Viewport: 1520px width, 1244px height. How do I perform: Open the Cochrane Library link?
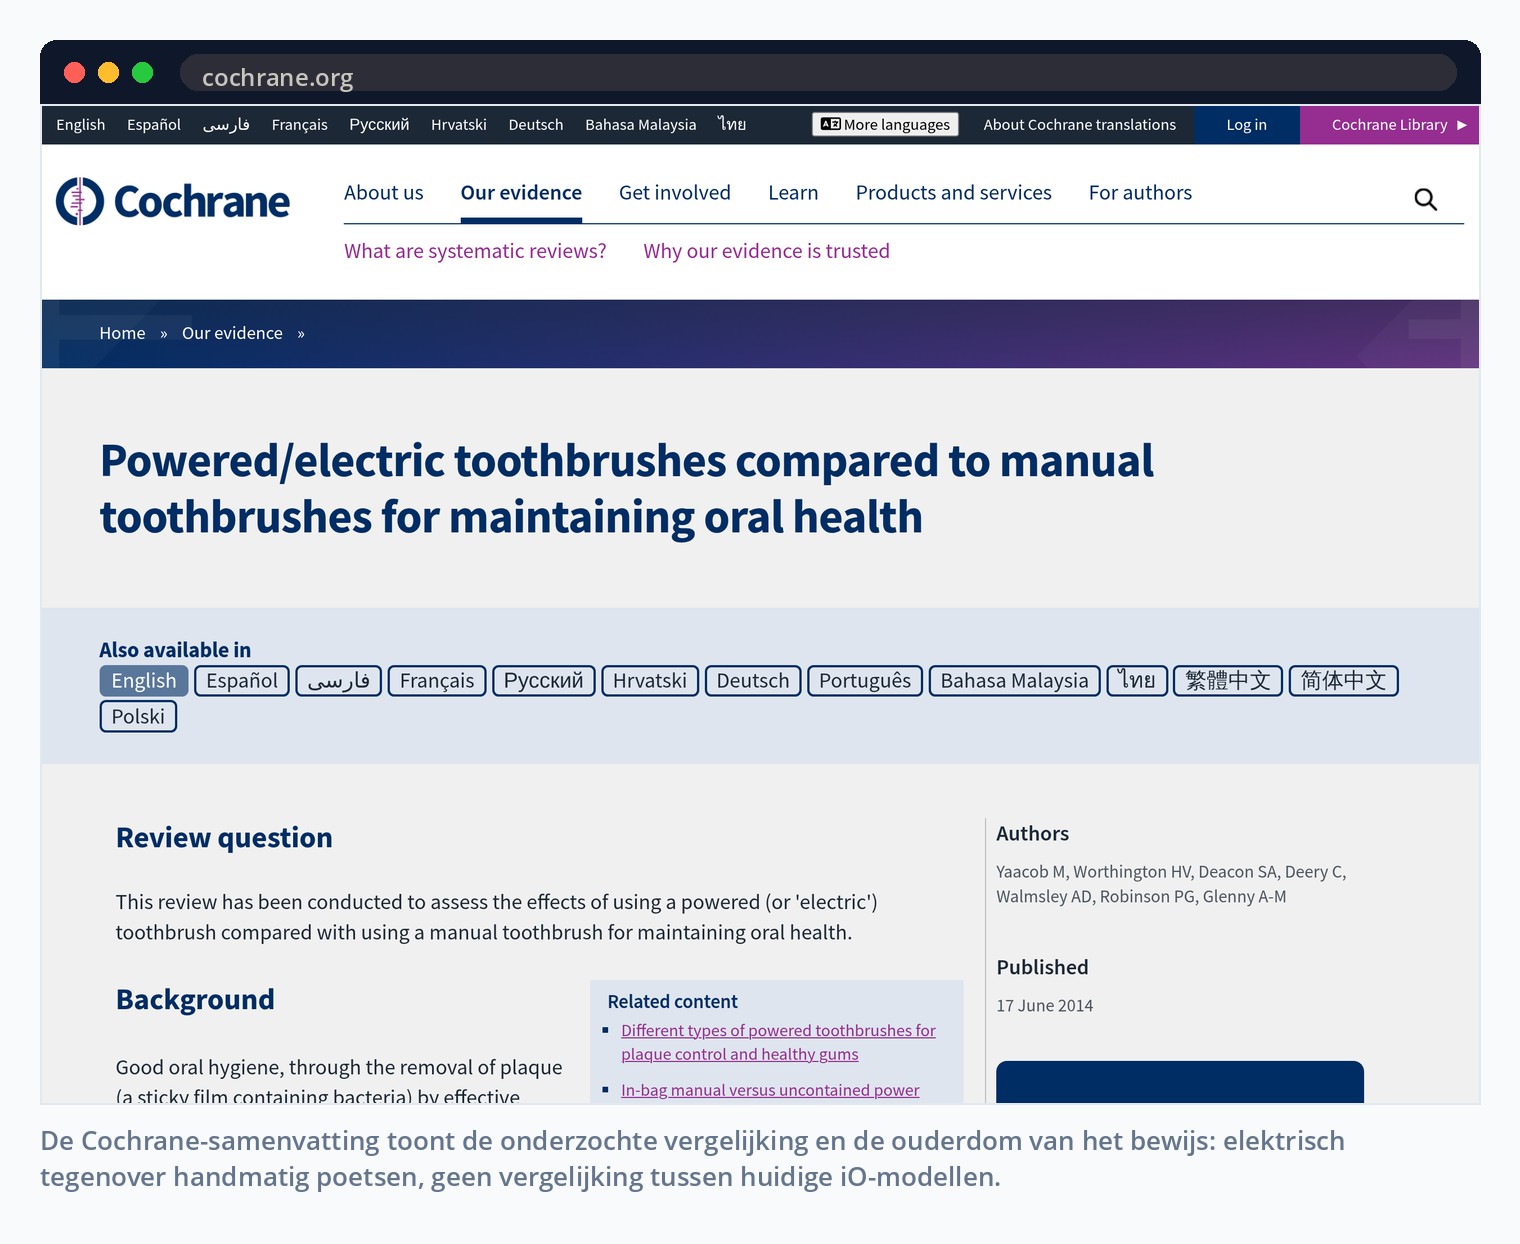point(1389,125)
